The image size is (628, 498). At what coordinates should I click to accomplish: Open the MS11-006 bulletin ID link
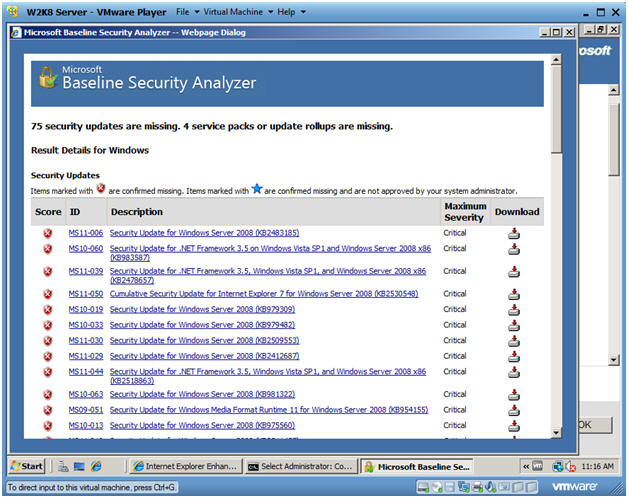pos(86,233)
